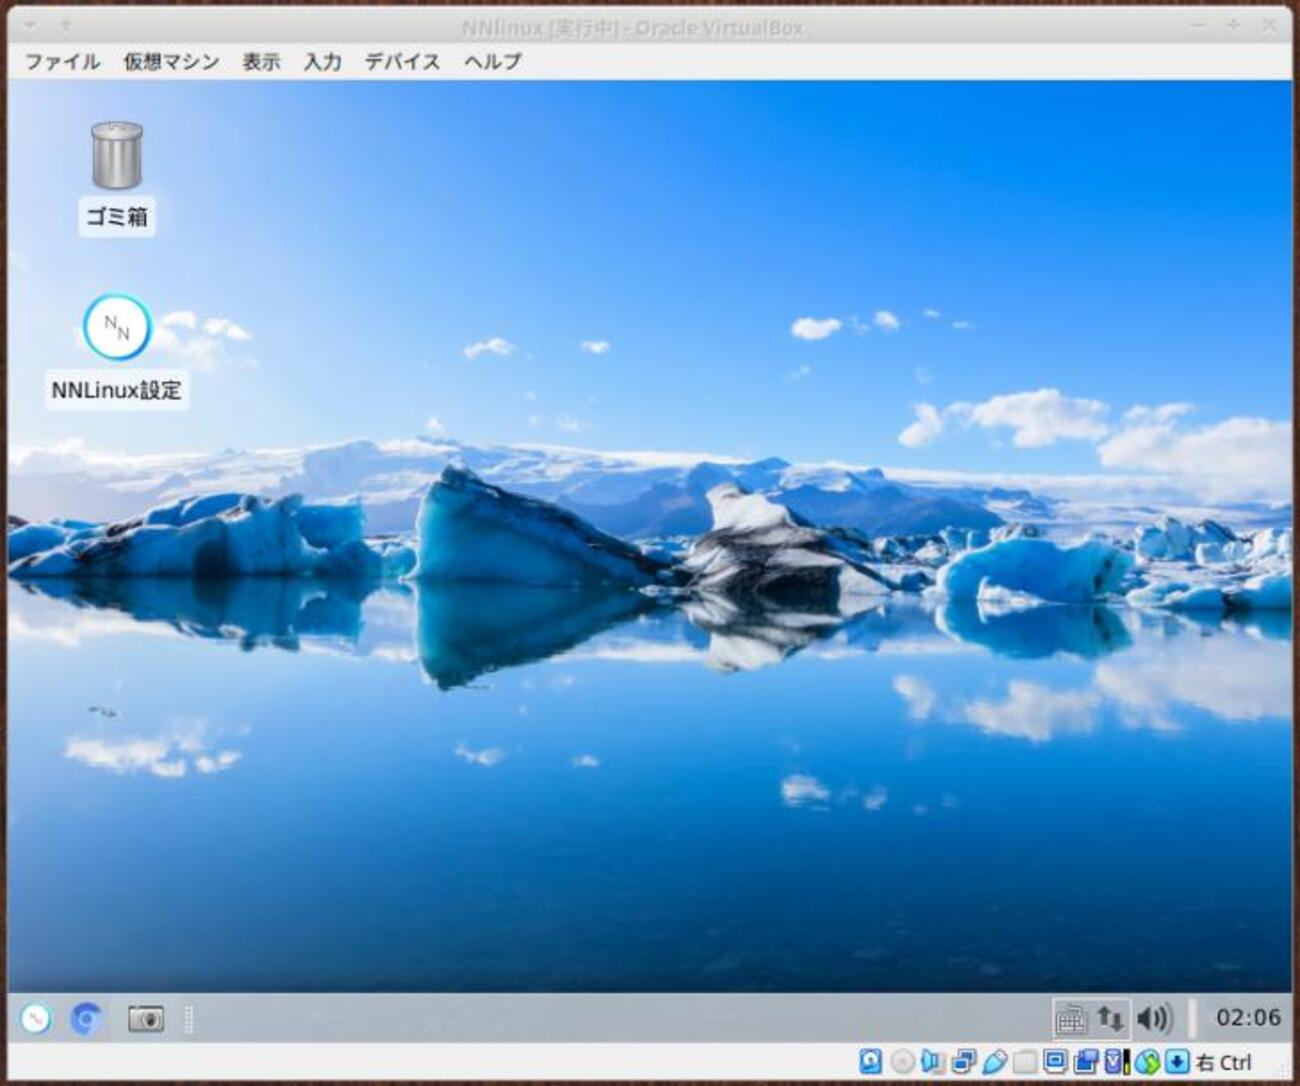Screen dimensions: 1300x1086
Task: Click the shared folders indicator in VirtualBox status bar
Action: tap(1025, 1061)
